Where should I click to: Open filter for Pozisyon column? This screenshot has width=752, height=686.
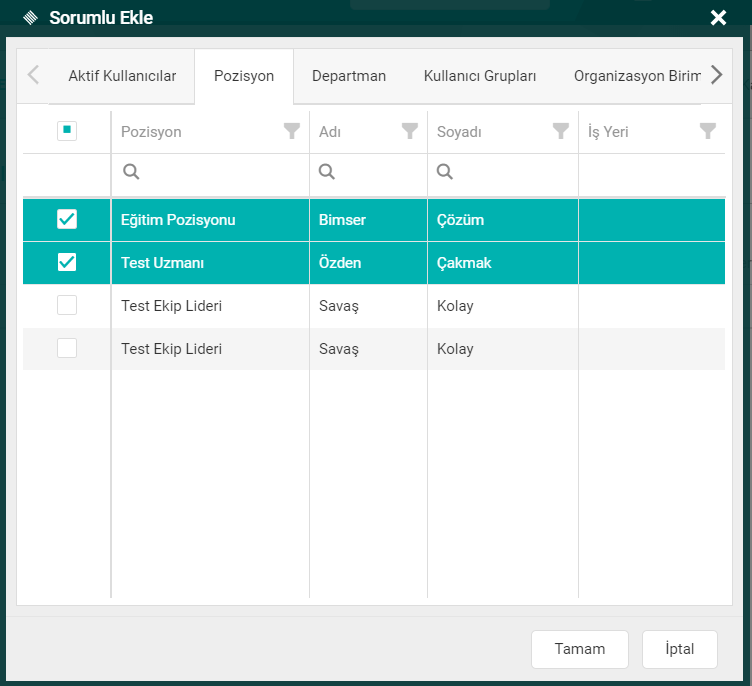click(x=291, y=131)
